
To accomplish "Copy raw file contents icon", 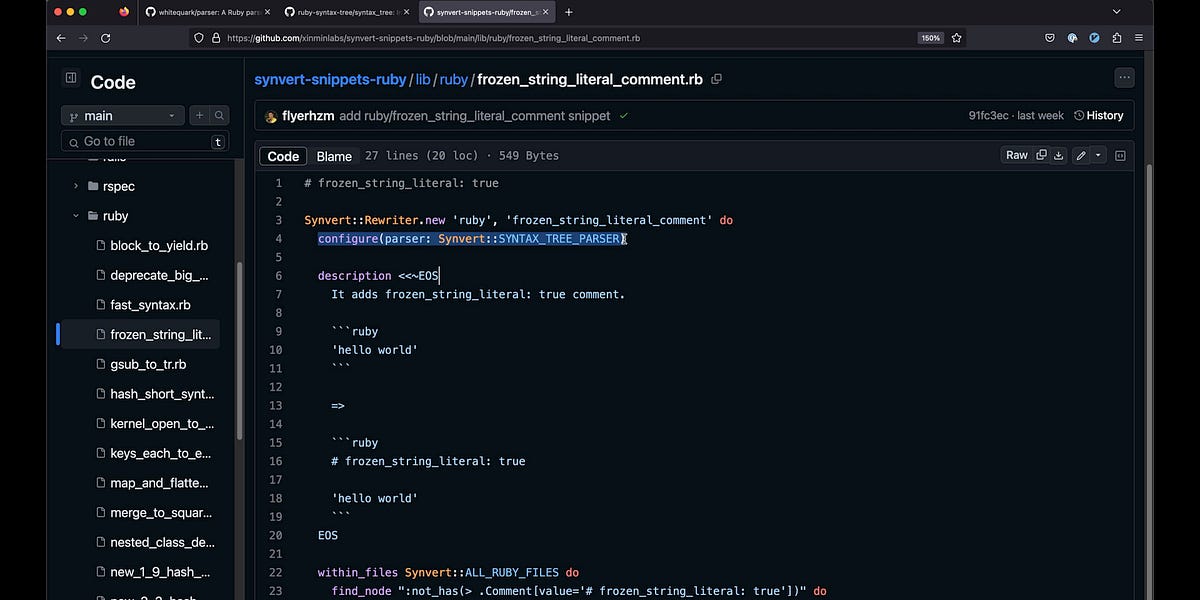I will pos(1040,155).
